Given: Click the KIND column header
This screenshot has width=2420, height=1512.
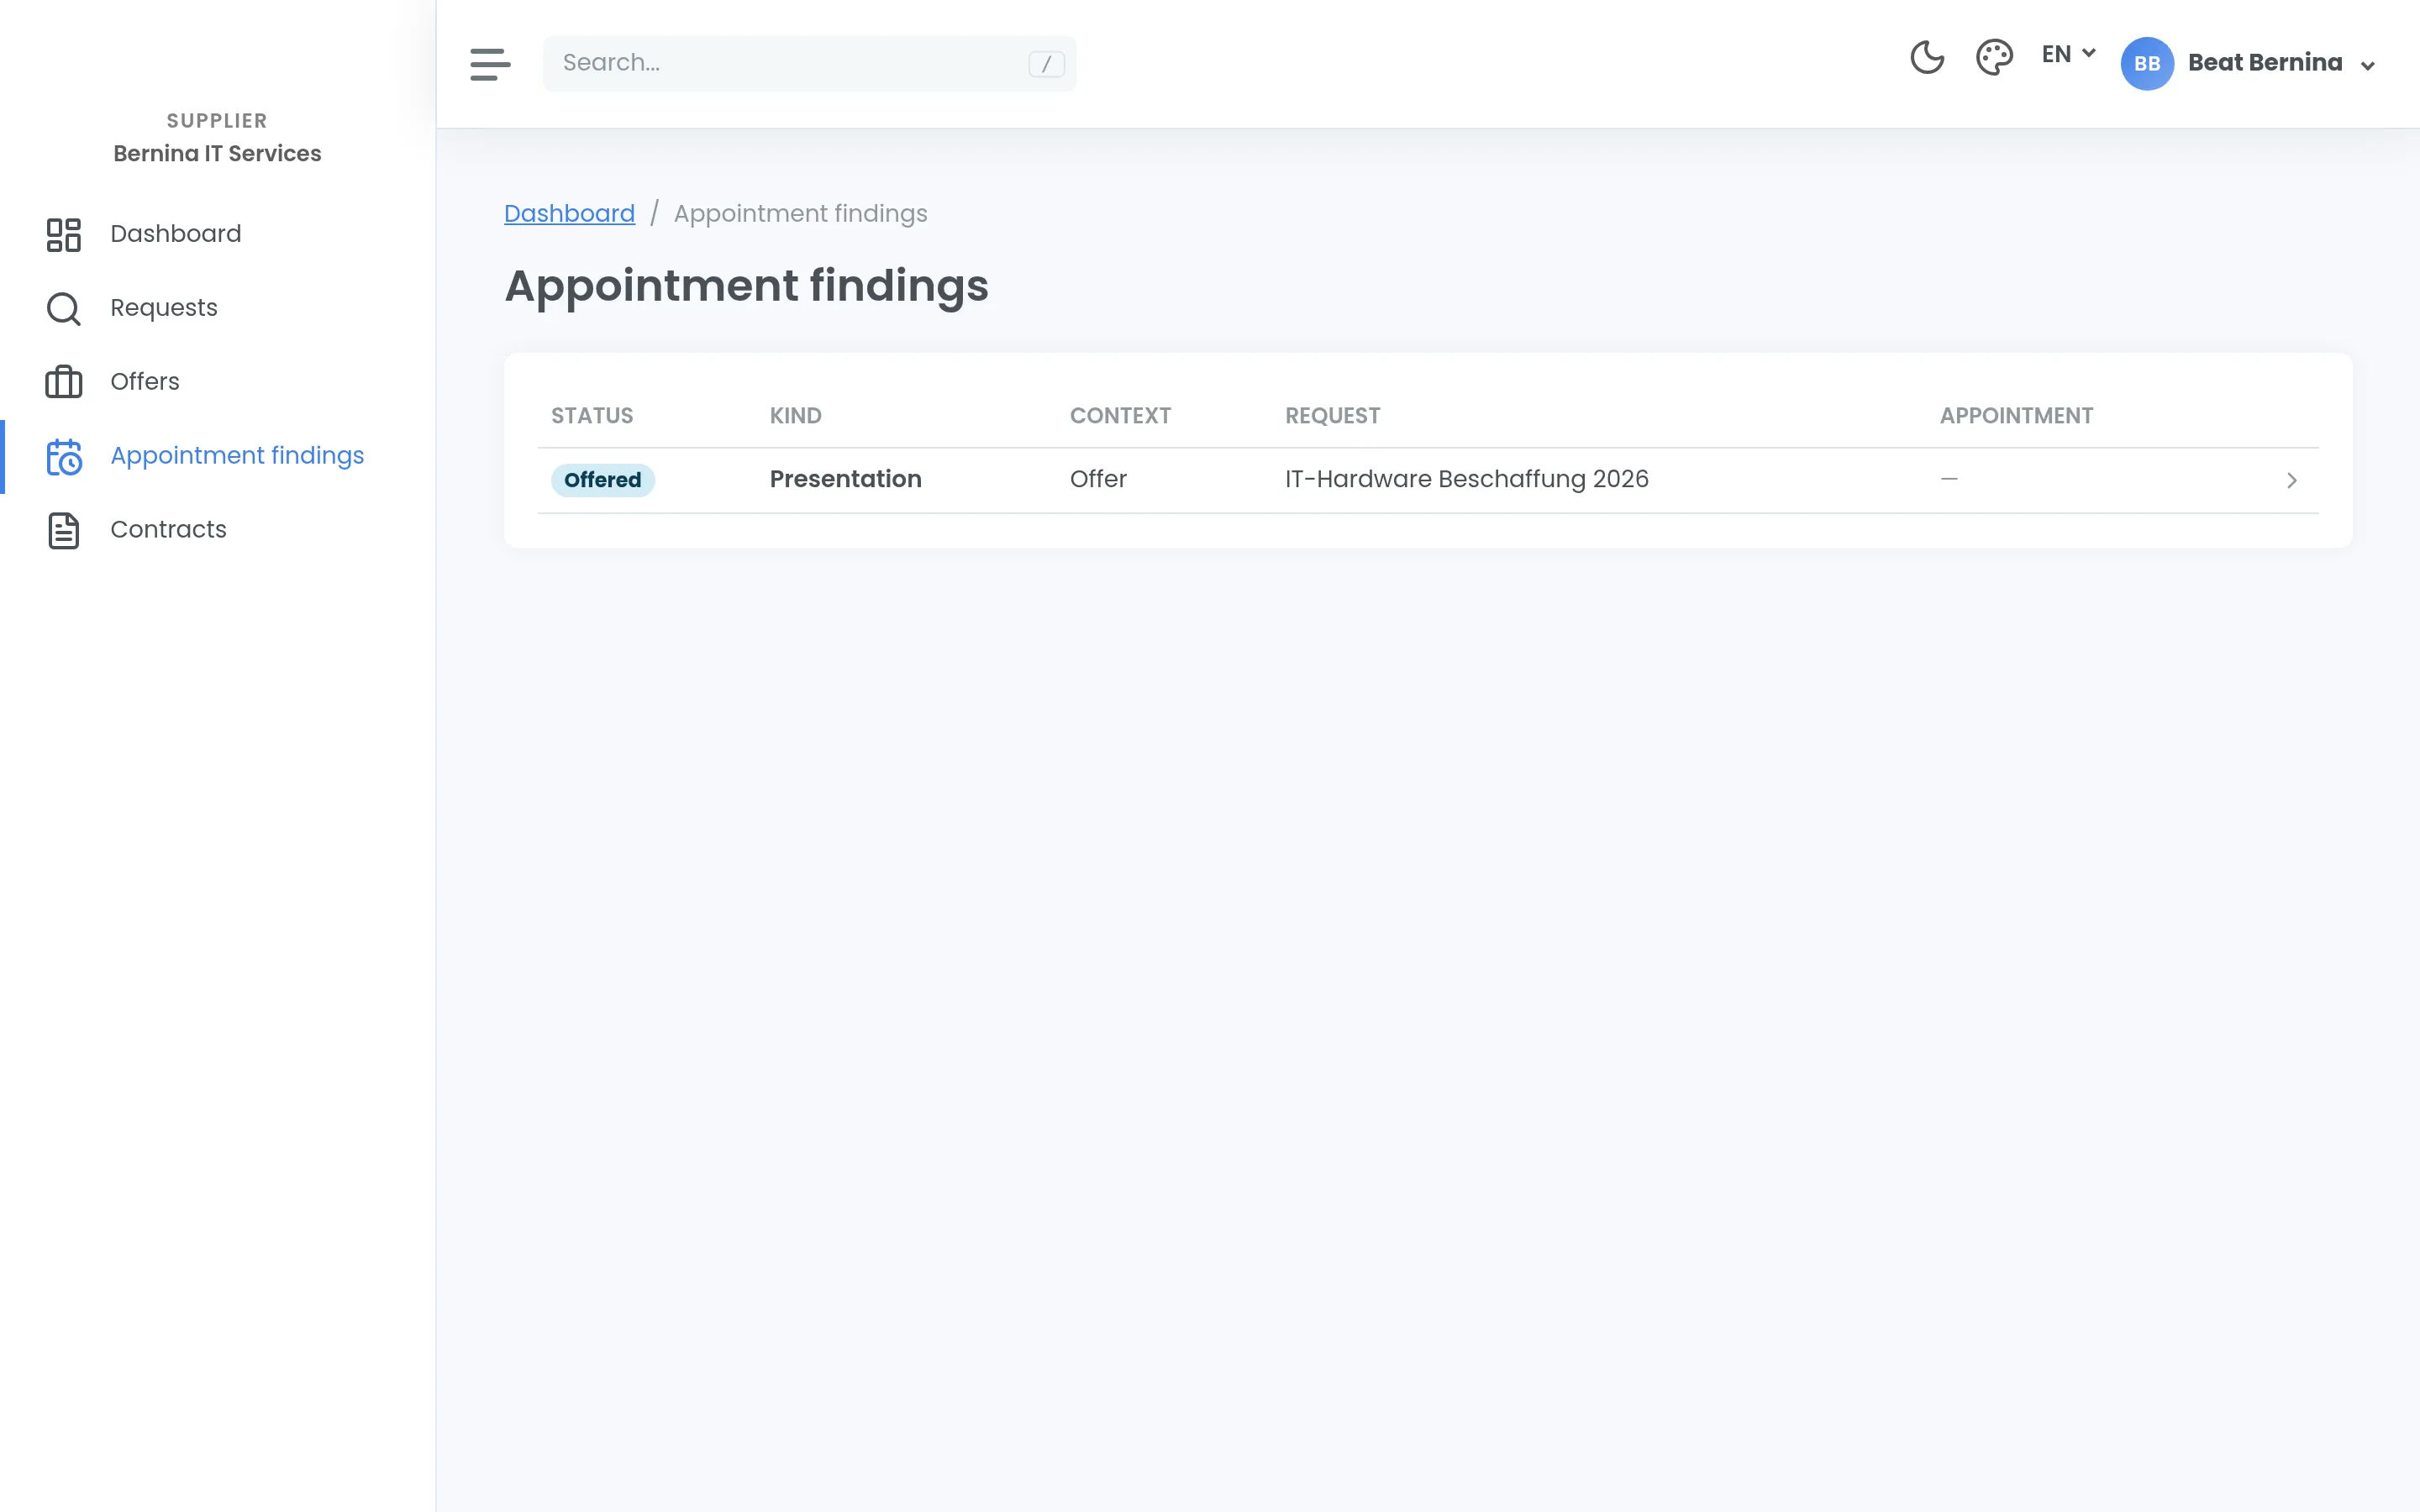Looking at the screenshot, I should [796, 416].
